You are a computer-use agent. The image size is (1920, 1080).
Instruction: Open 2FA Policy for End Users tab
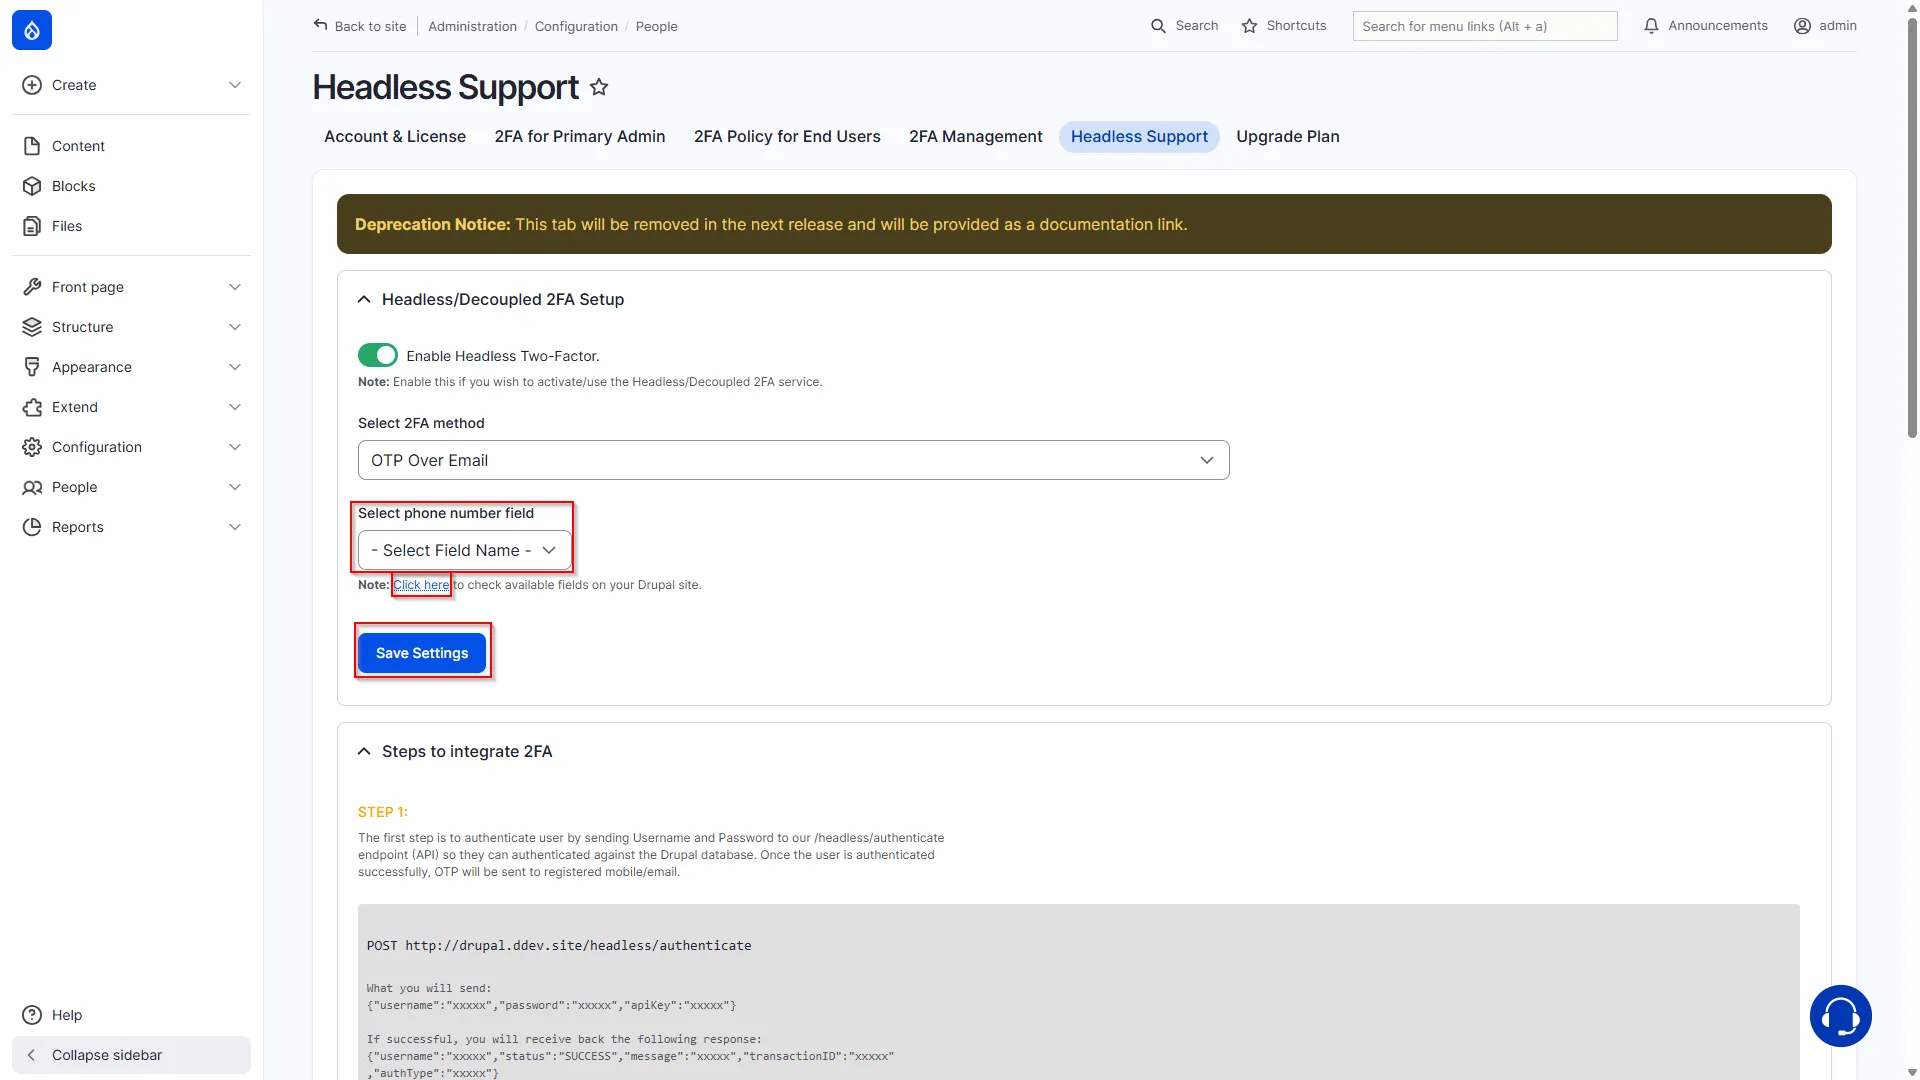(x=787, y=137)
